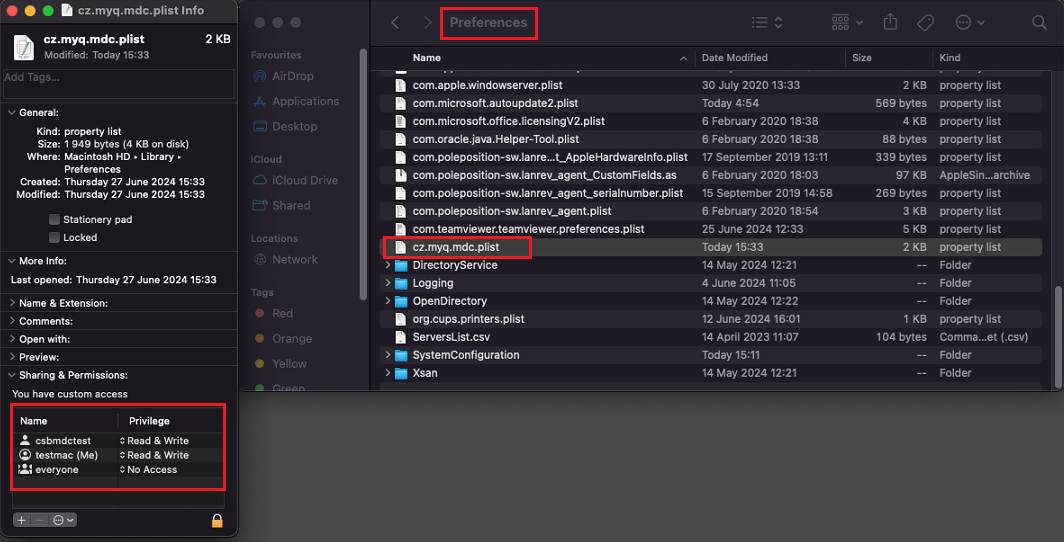This screenshot has width=1064, height=542.
Task: Go back using the Finder back arrow
Action: tap(396, 22)
